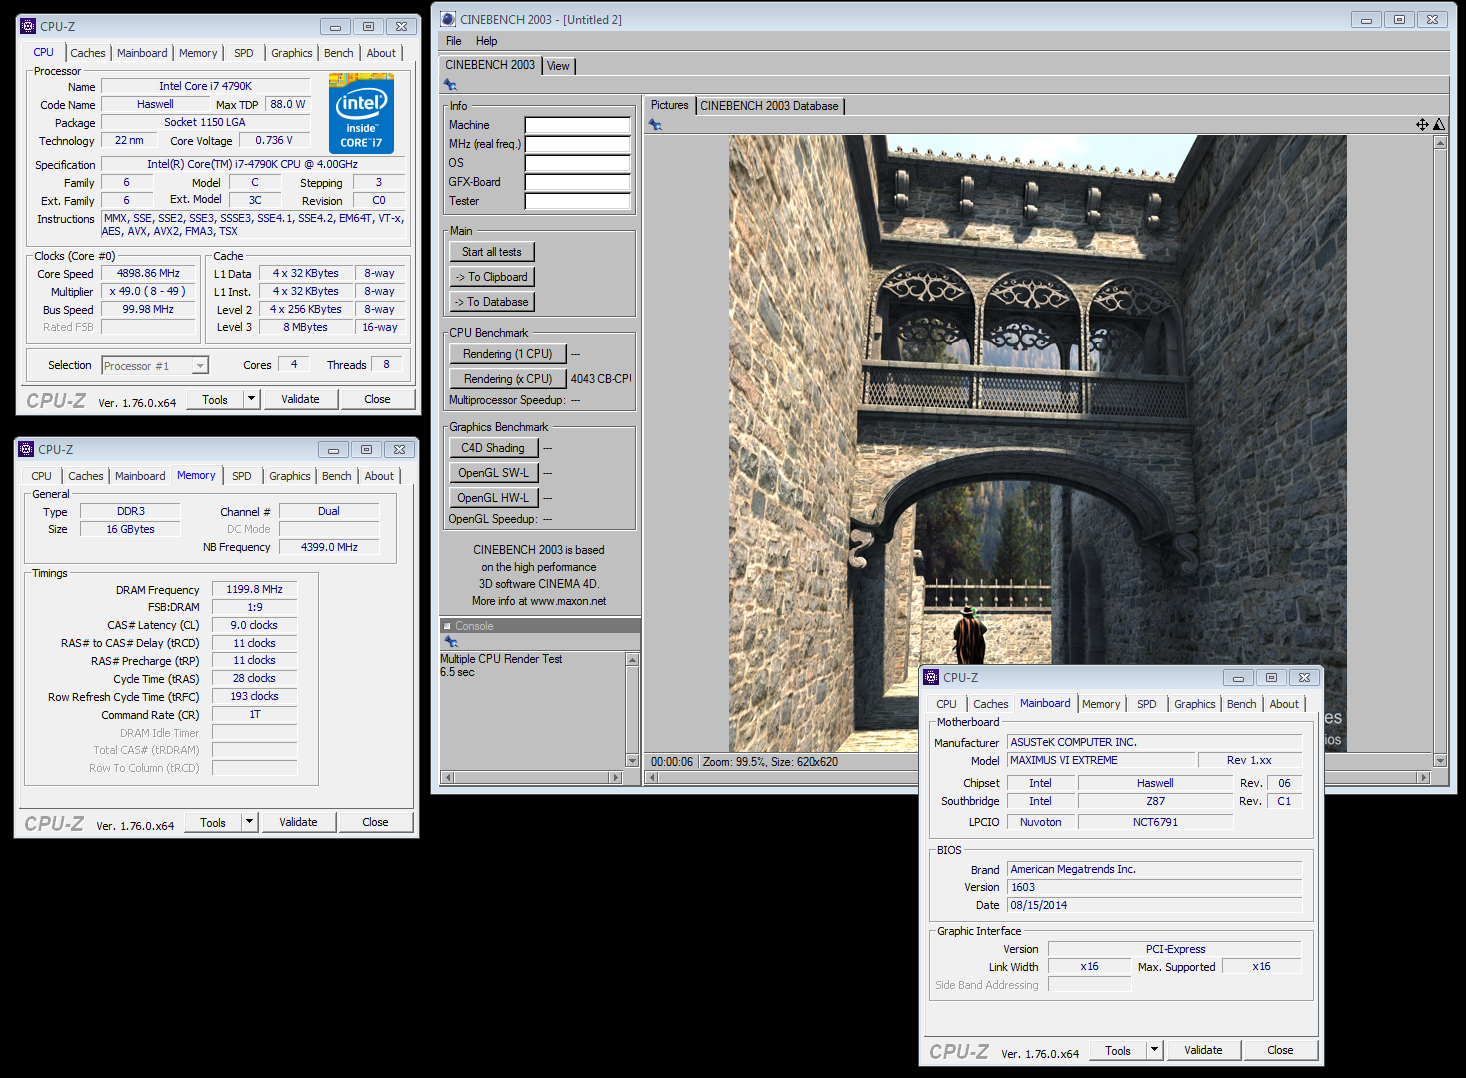Viewport: 1466px width, 1078px height.
Task: Open the File menu in Cinebench
Action: click(x=454, y=41)
